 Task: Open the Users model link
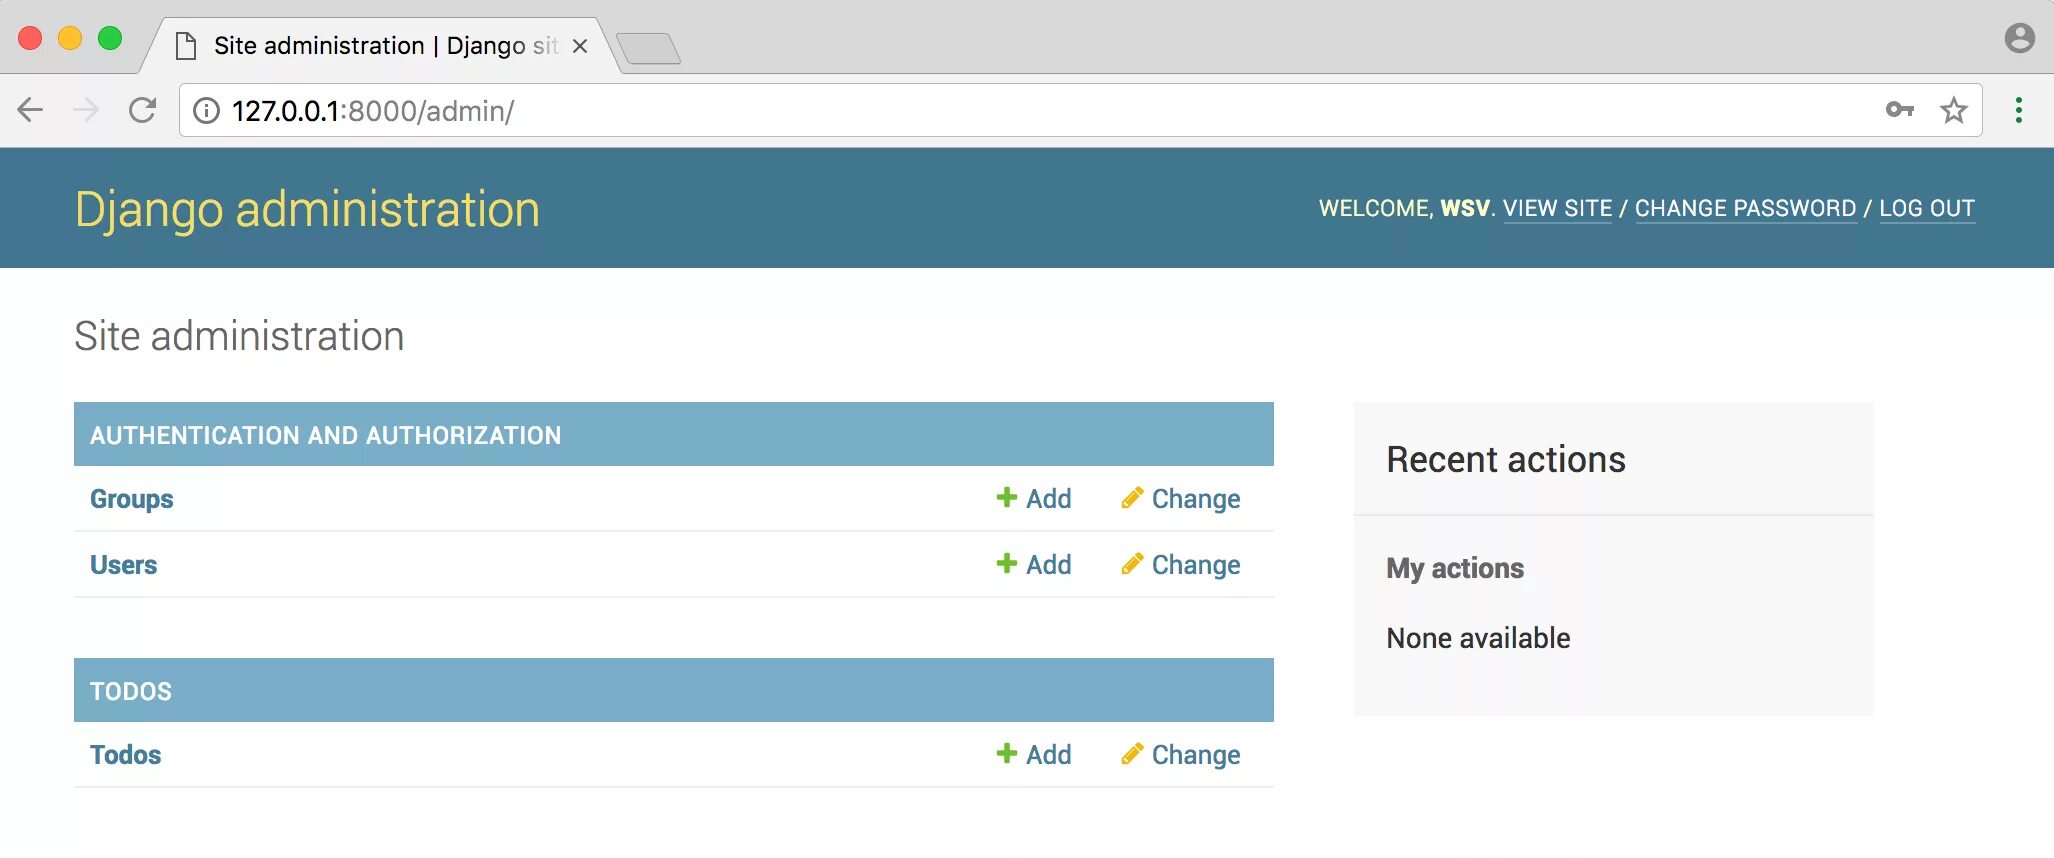point(123,564)
